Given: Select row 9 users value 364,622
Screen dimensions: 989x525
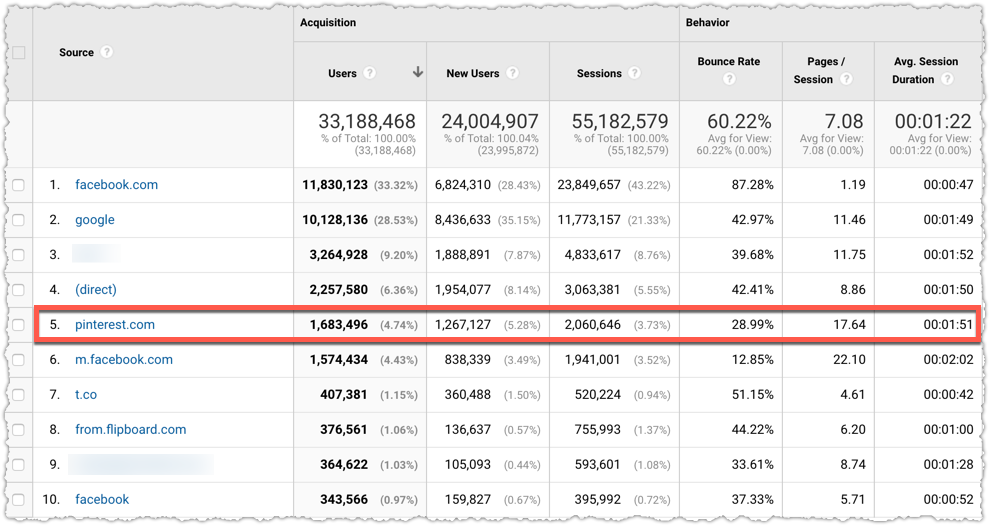Looking at the screenshot, I should click(344, 465).
